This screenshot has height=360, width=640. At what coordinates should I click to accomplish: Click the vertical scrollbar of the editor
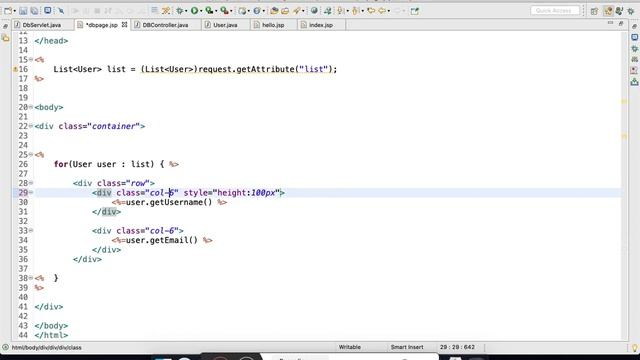pyautogui.click(x=624, y=186)
